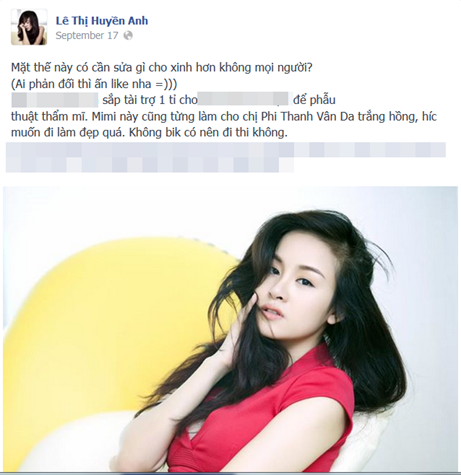Click the word "Mimi" in the post text
Image resolution: width=461 pixels, height=475 pixels.
pos(103,117)
